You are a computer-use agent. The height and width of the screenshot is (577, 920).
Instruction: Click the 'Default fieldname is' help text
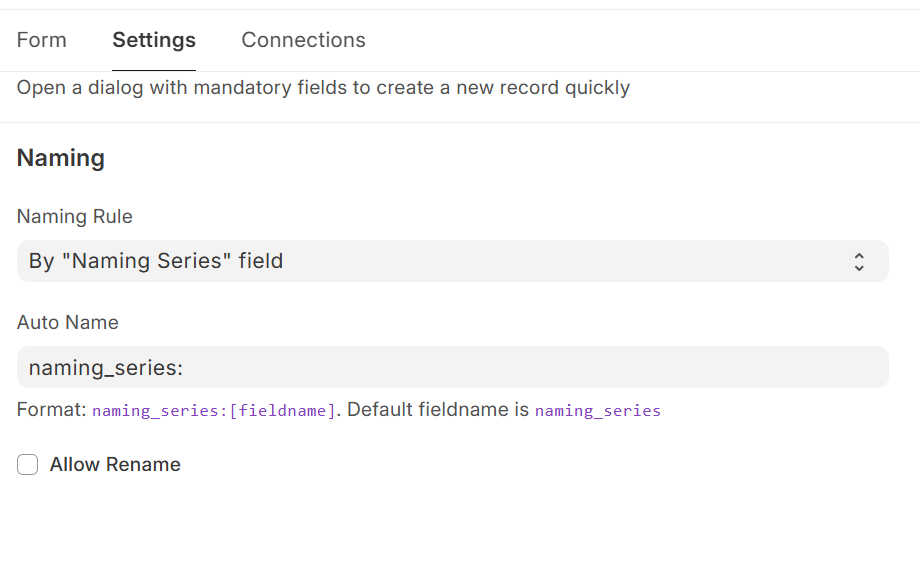[x=438, y=410]
